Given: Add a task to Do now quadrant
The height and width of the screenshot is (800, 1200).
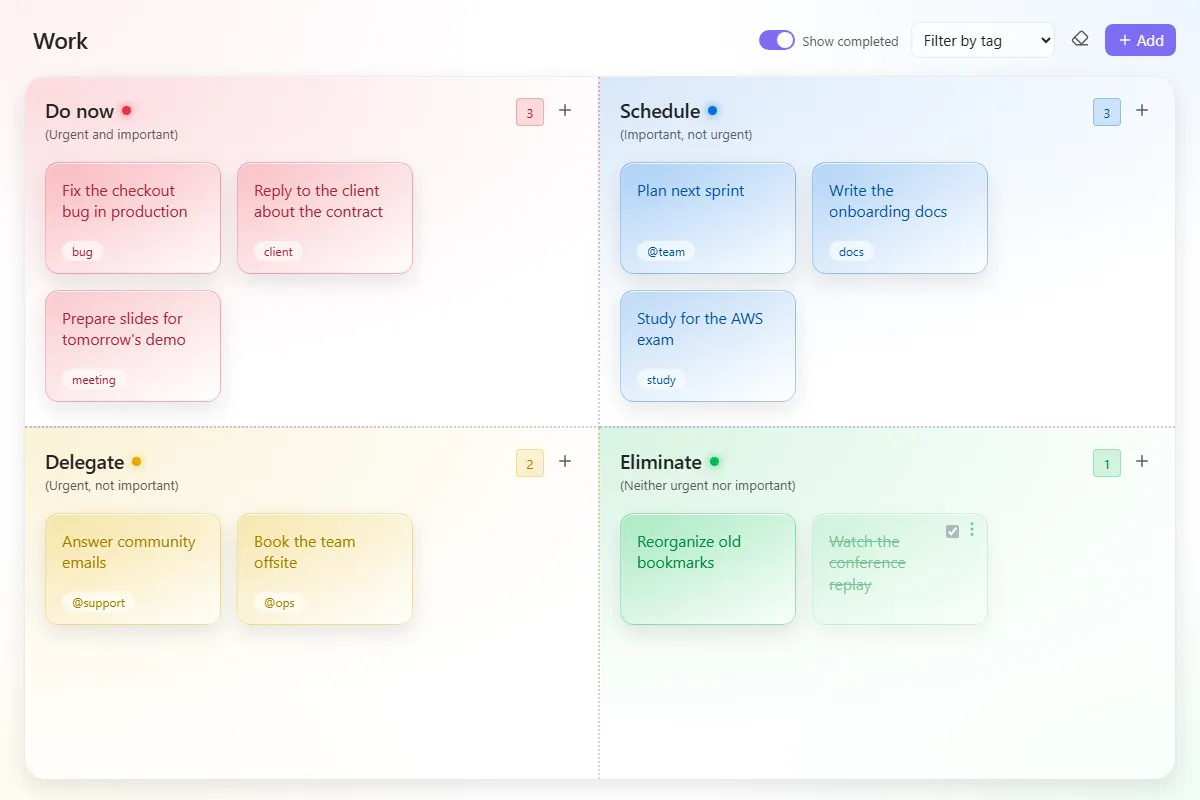Looking at the screenshot, I should click(565, 111).
